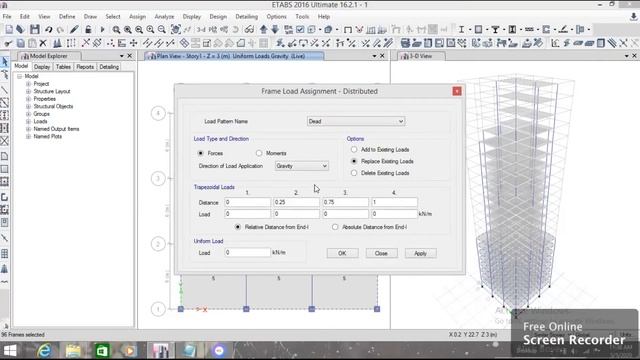Screen dimensions: 640x360
Task: Click the Uniform Load input field
Action: click(x=247, y=252)
